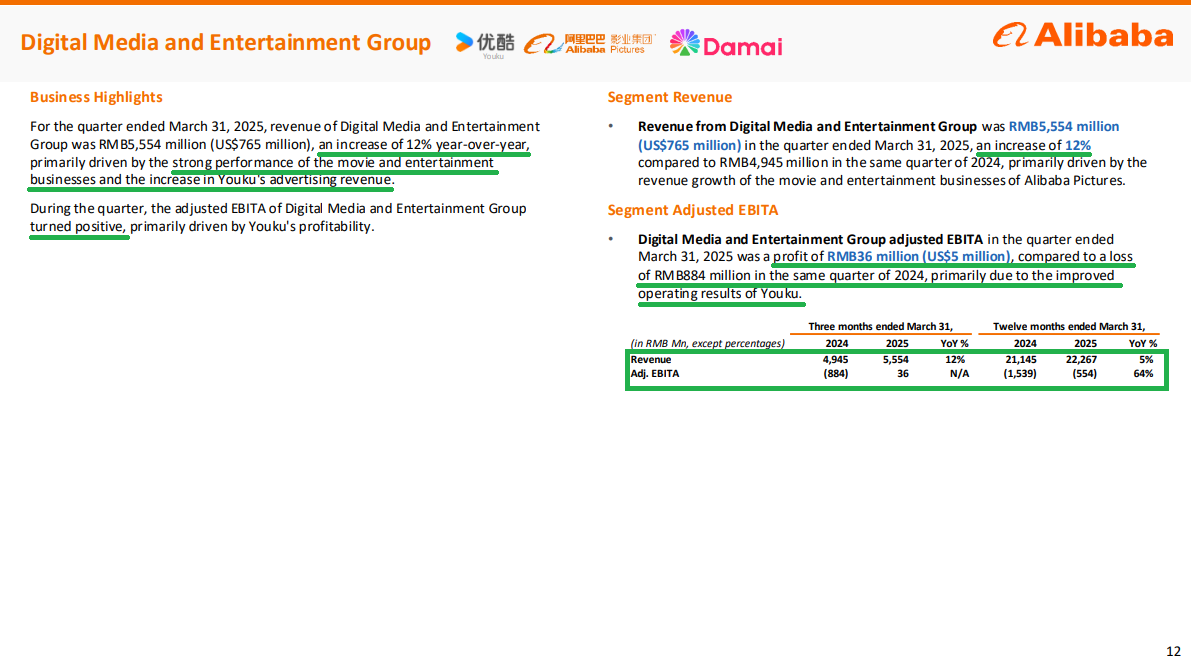The width and height of the screenshot is (1191, 666).
Task: Click the colorful Damai logo
Action: coord(725,44)
